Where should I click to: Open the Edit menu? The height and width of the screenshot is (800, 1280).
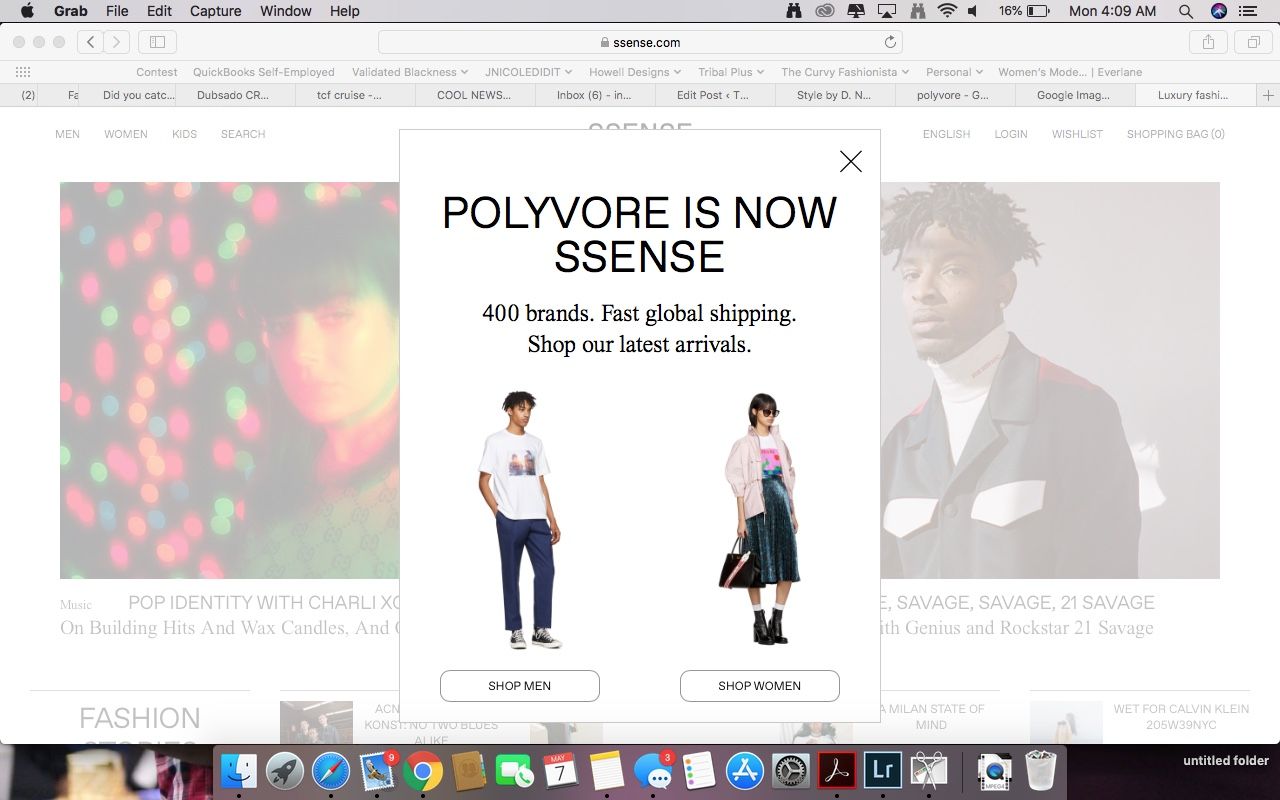159,11
